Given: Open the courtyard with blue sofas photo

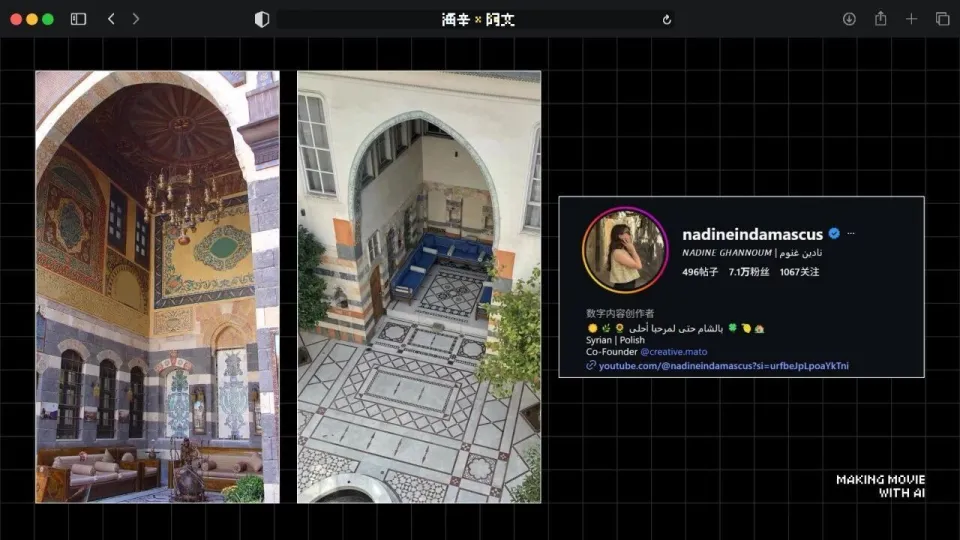Looking at the screenshot, I should coord(419,286).
